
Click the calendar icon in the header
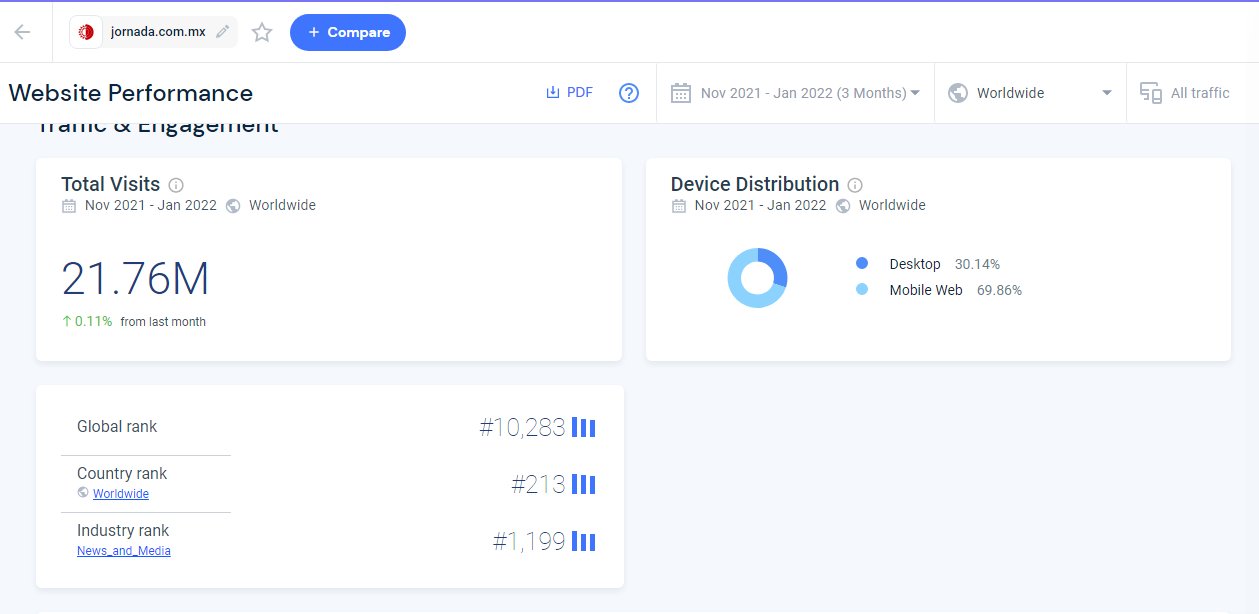pos(681,93)
